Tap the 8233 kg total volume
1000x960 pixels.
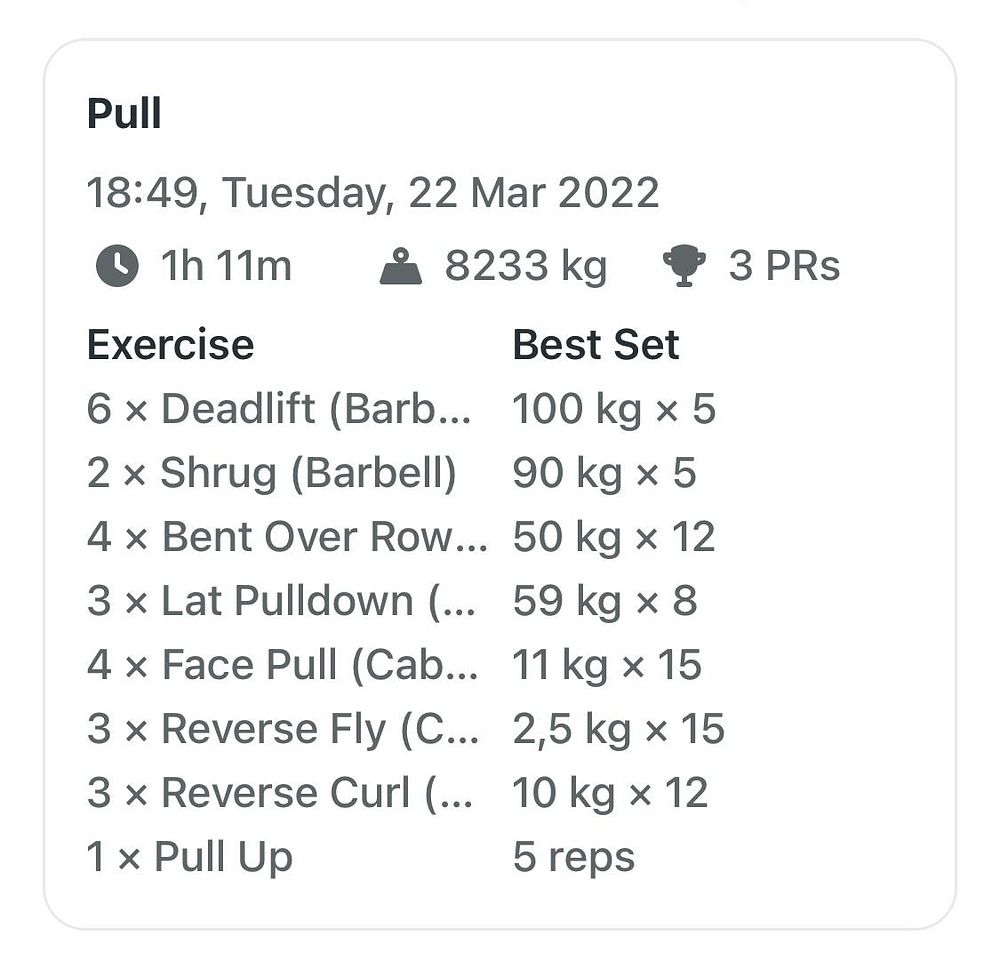526,266
